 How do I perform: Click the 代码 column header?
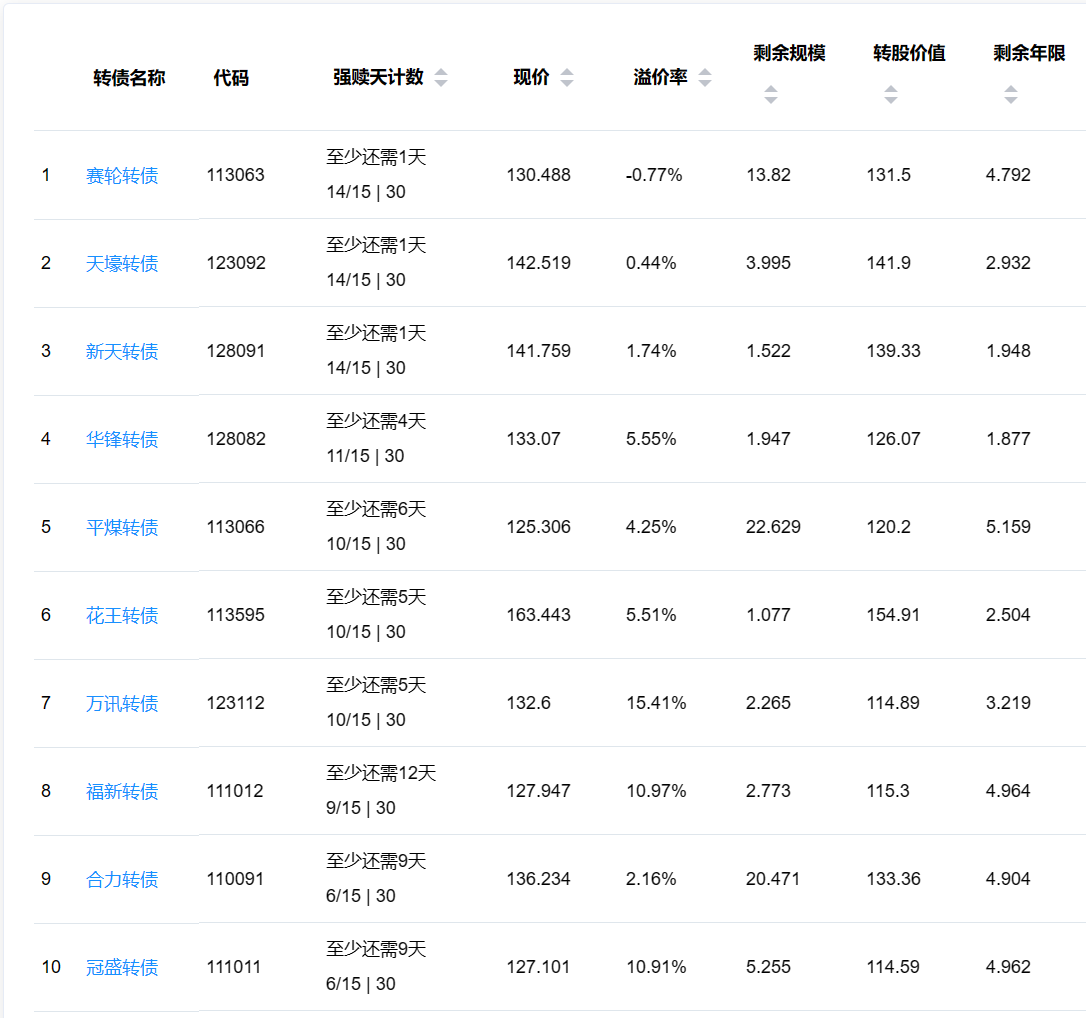[231, 78]
